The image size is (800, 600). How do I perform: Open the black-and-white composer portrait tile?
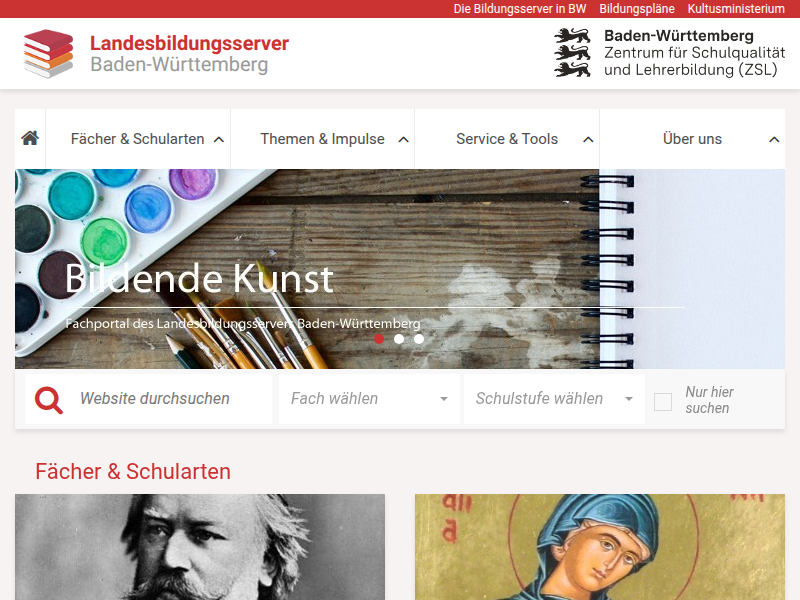tap(200, 547)
